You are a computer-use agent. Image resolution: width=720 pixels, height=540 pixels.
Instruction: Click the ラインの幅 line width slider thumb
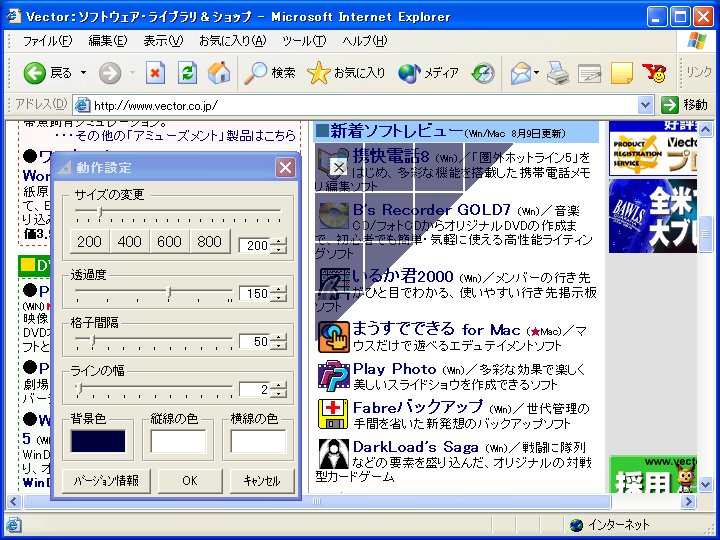(79, 388)
